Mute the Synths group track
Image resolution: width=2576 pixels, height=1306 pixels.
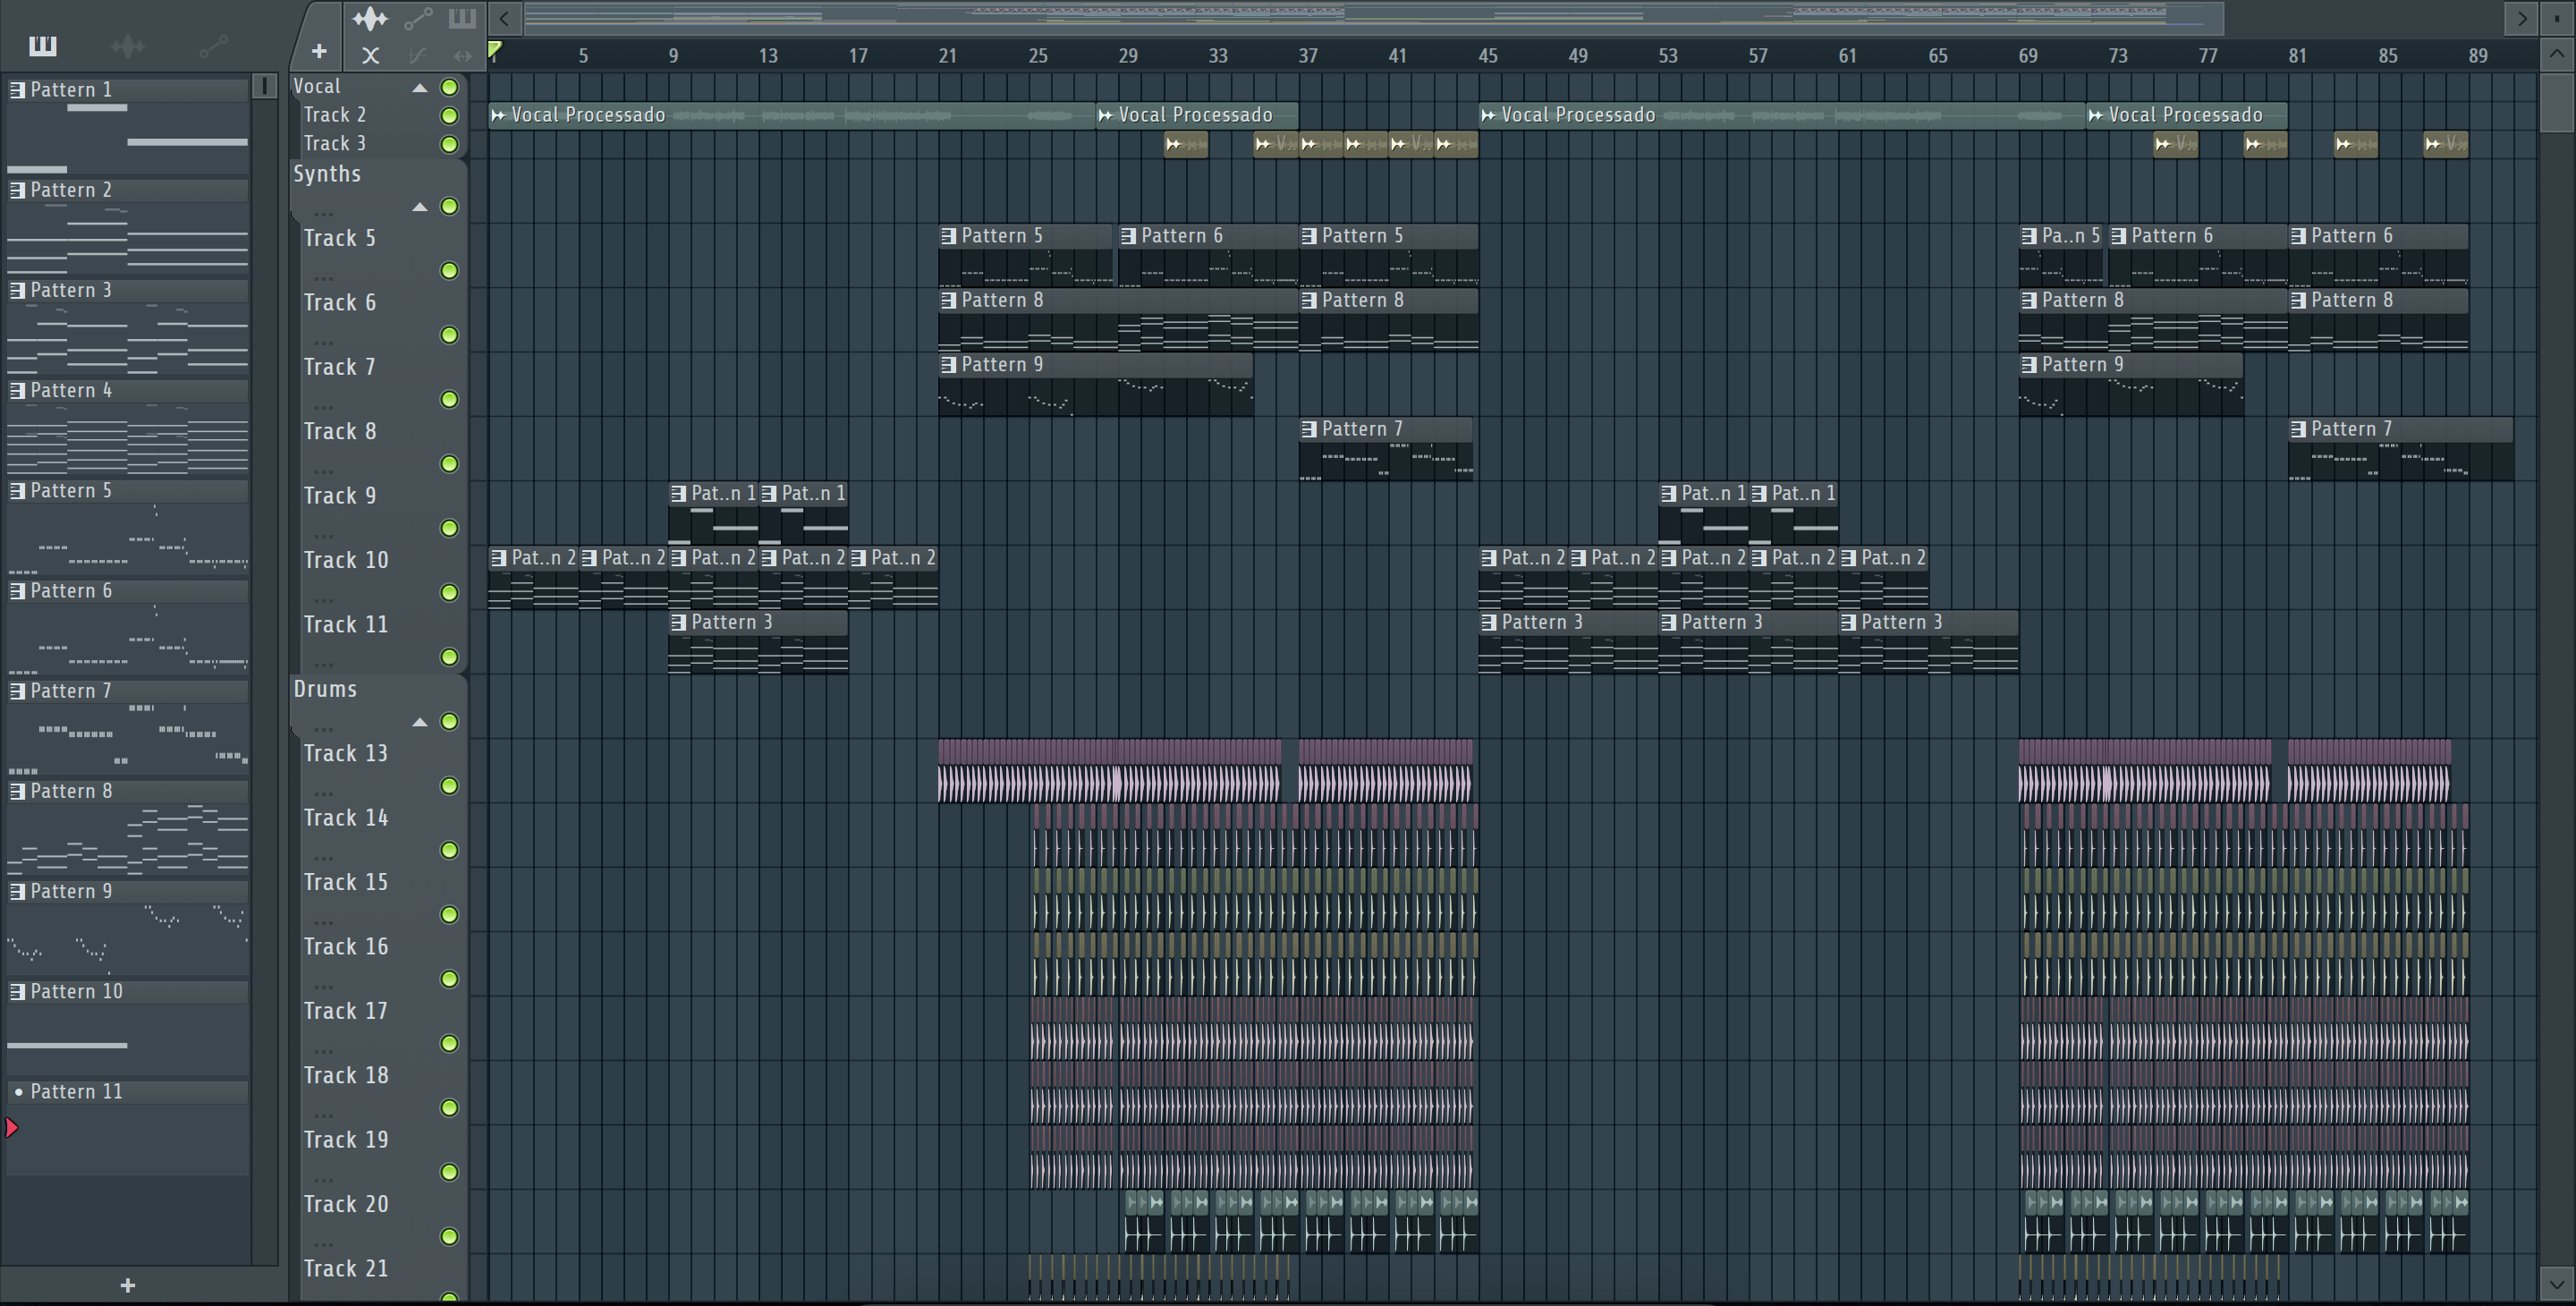pyautogui.click(x=450, y=207)
